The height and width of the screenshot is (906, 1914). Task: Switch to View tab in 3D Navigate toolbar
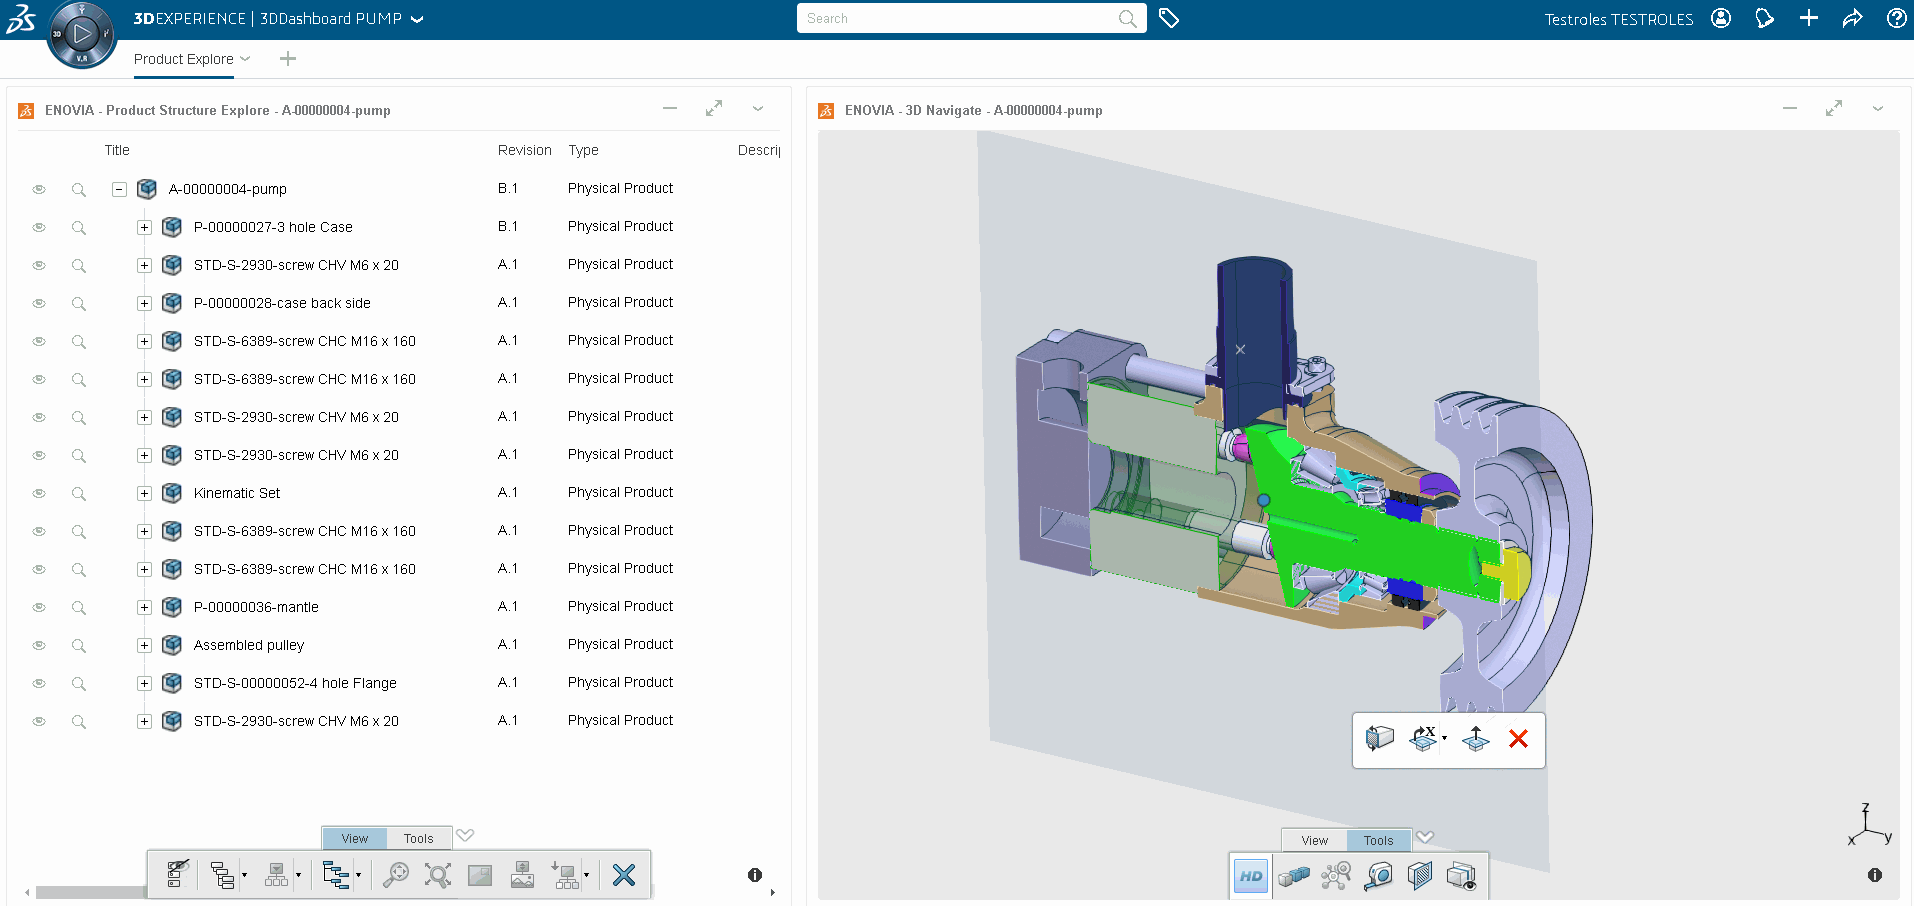[x=1314, y=840]
